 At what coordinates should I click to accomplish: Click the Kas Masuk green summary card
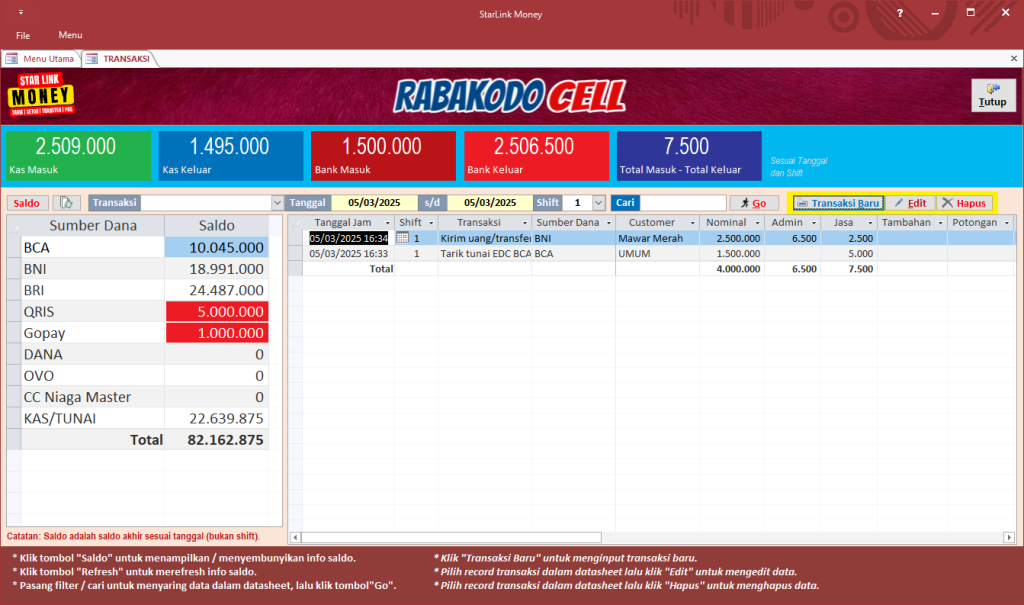[x=78, y=155]
